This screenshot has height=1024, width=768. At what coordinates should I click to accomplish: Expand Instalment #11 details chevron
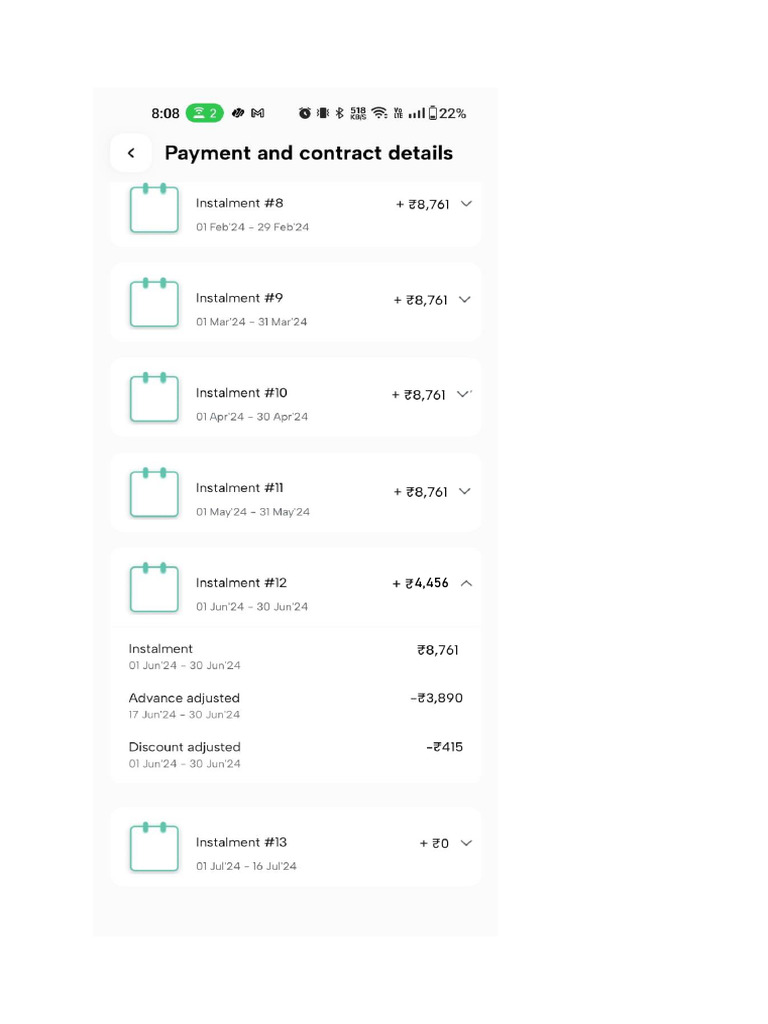[464, 491]
